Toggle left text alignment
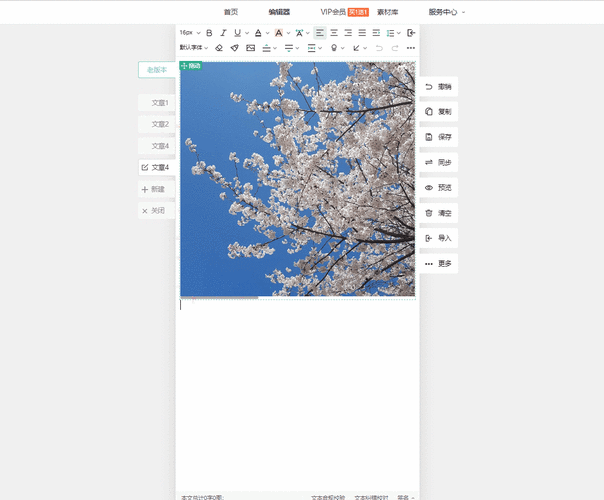604x500 pixels. point(320,33)
